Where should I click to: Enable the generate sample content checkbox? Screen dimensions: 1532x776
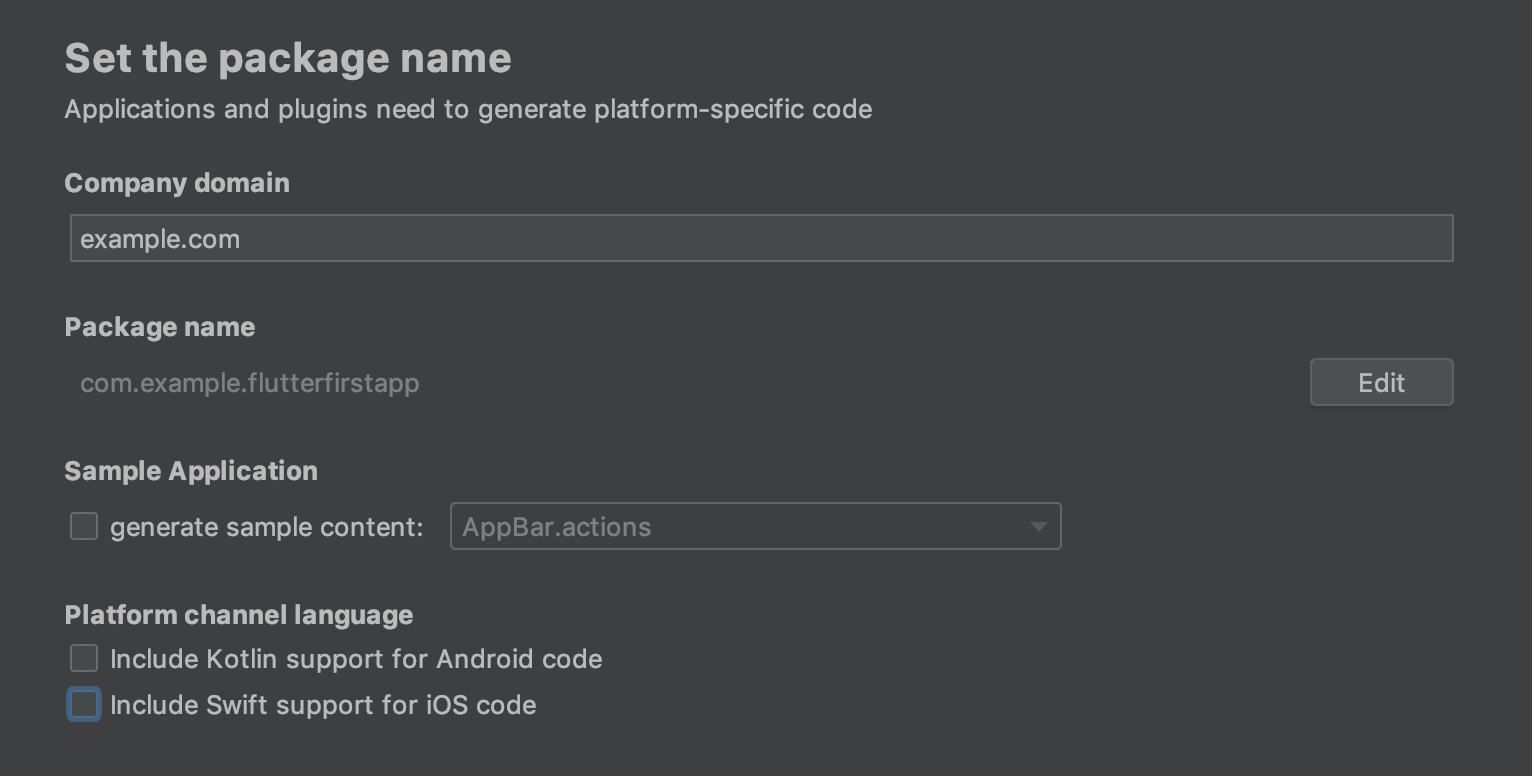(84, 526)
